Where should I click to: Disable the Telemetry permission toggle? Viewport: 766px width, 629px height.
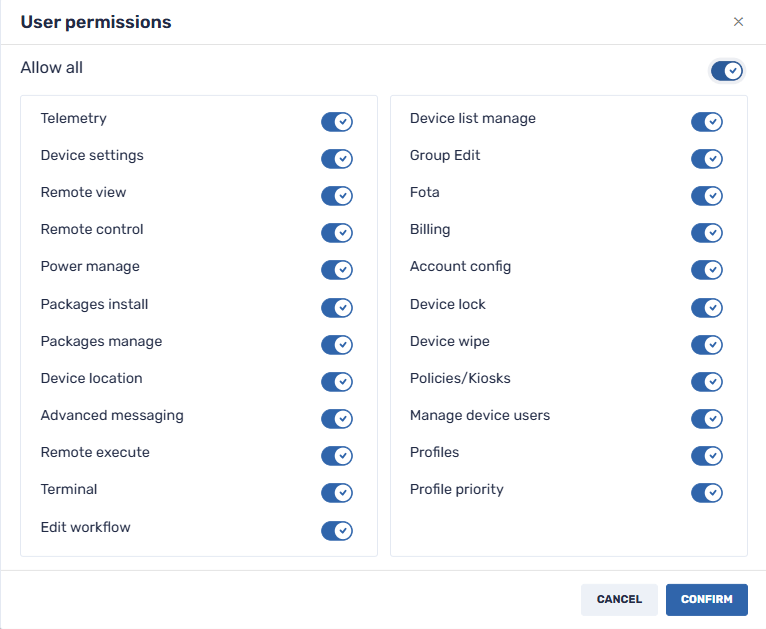pos(337,122)
